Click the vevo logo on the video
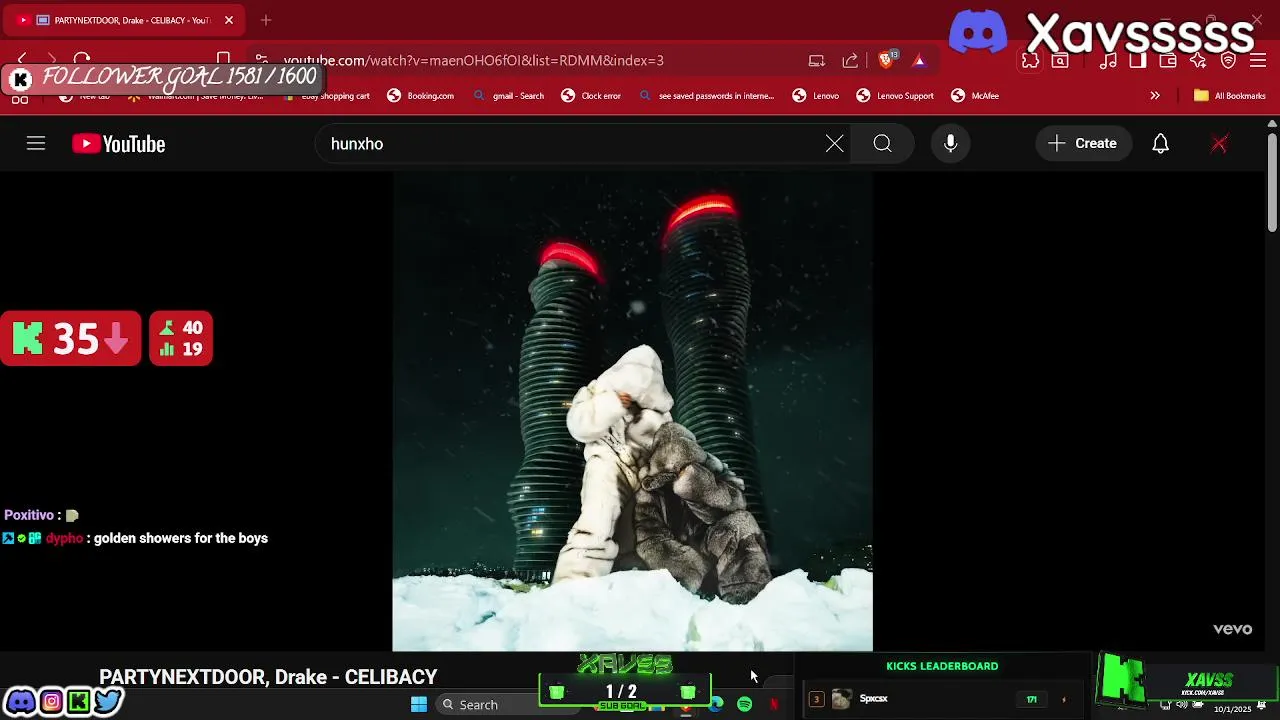 (1232, 629)
